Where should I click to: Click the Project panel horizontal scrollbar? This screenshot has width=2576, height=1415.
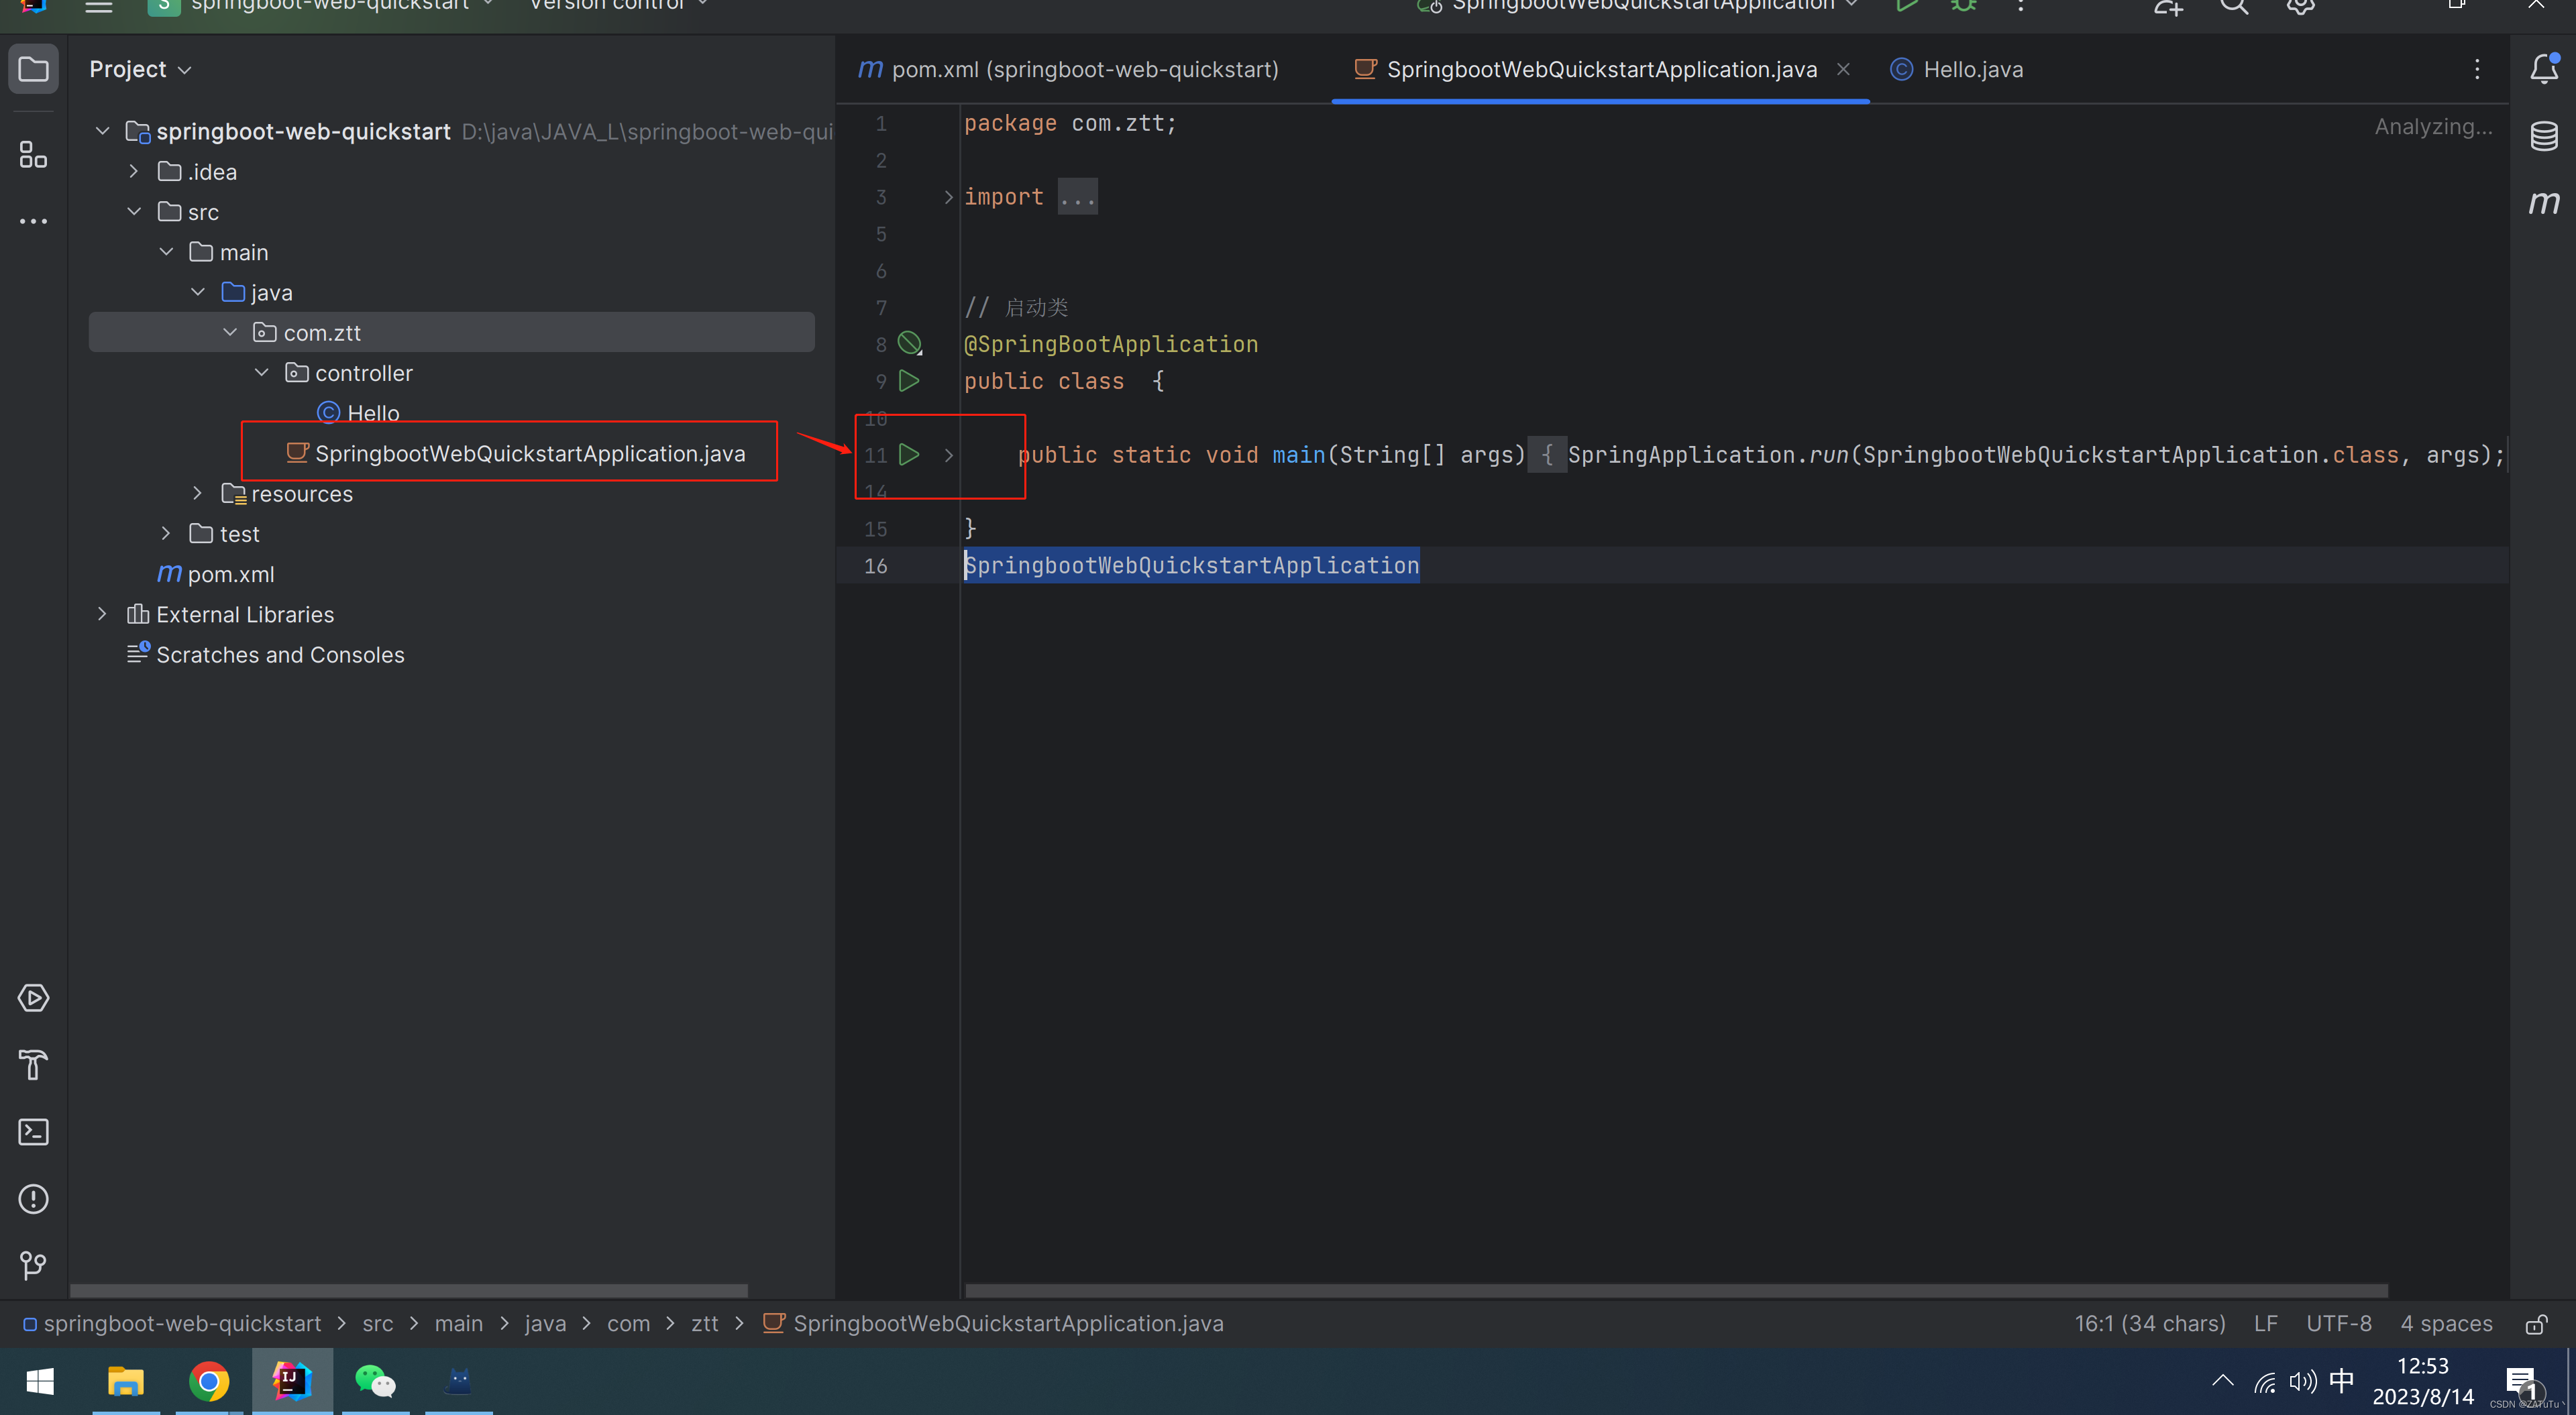point(409,1290)
